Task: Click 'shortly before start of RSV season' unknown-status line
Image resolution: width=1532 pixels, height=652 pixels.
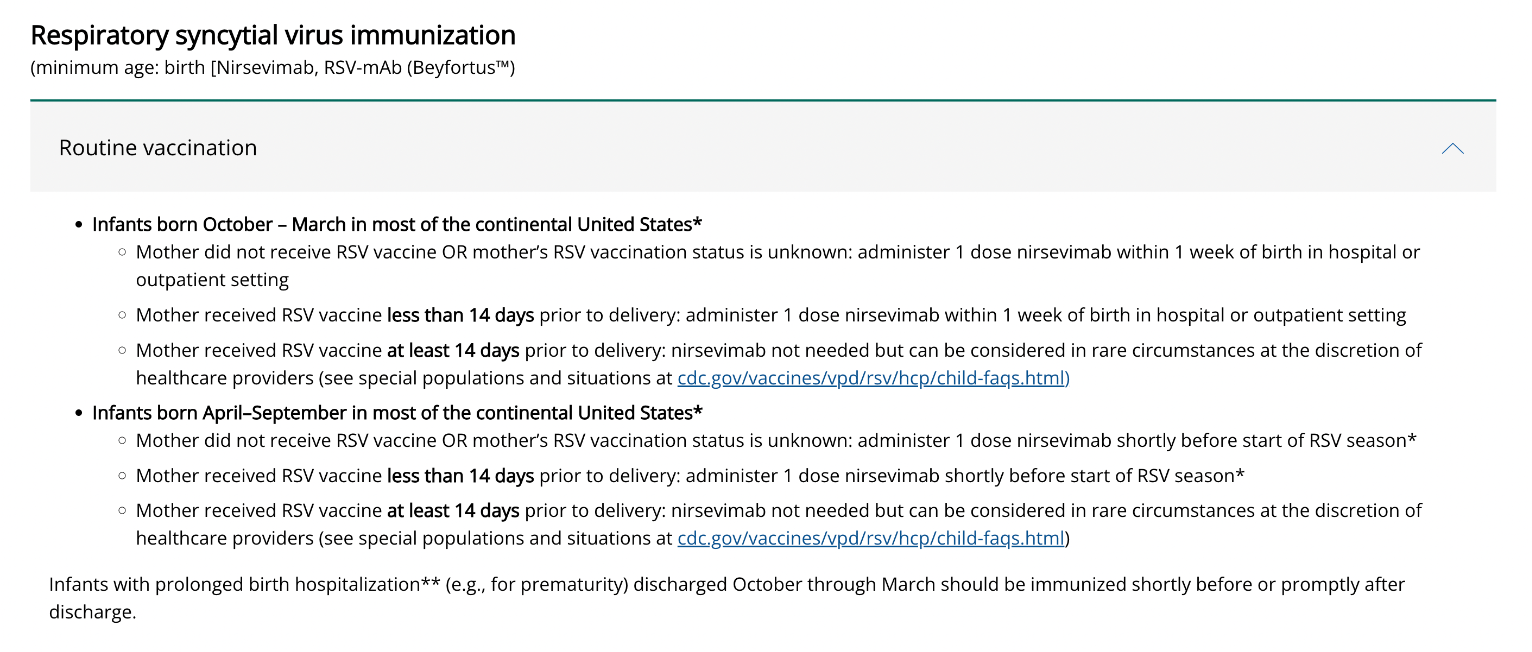Action: 776,440
